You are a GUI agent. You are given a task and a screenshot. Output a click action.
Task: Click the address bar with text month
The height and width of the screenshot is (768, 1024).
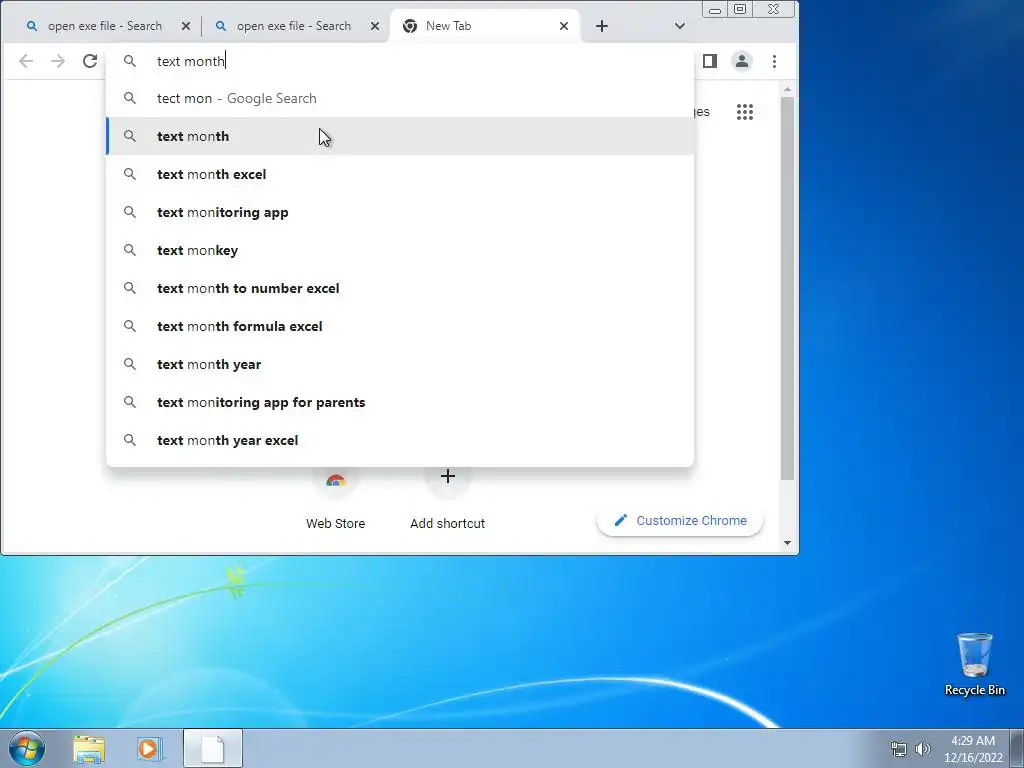point(400,61)
